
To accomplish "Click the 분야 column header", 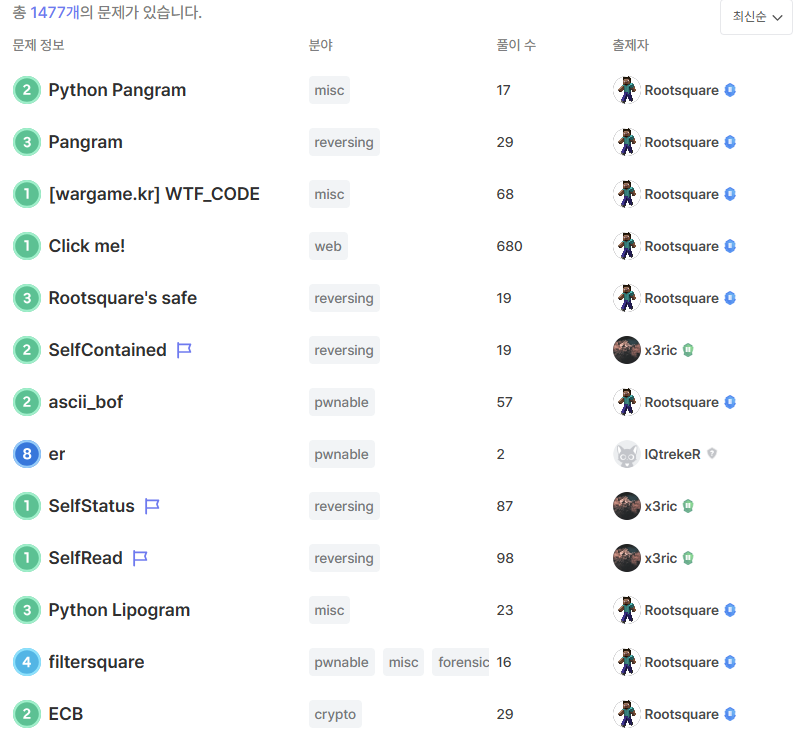I will 321,45.
